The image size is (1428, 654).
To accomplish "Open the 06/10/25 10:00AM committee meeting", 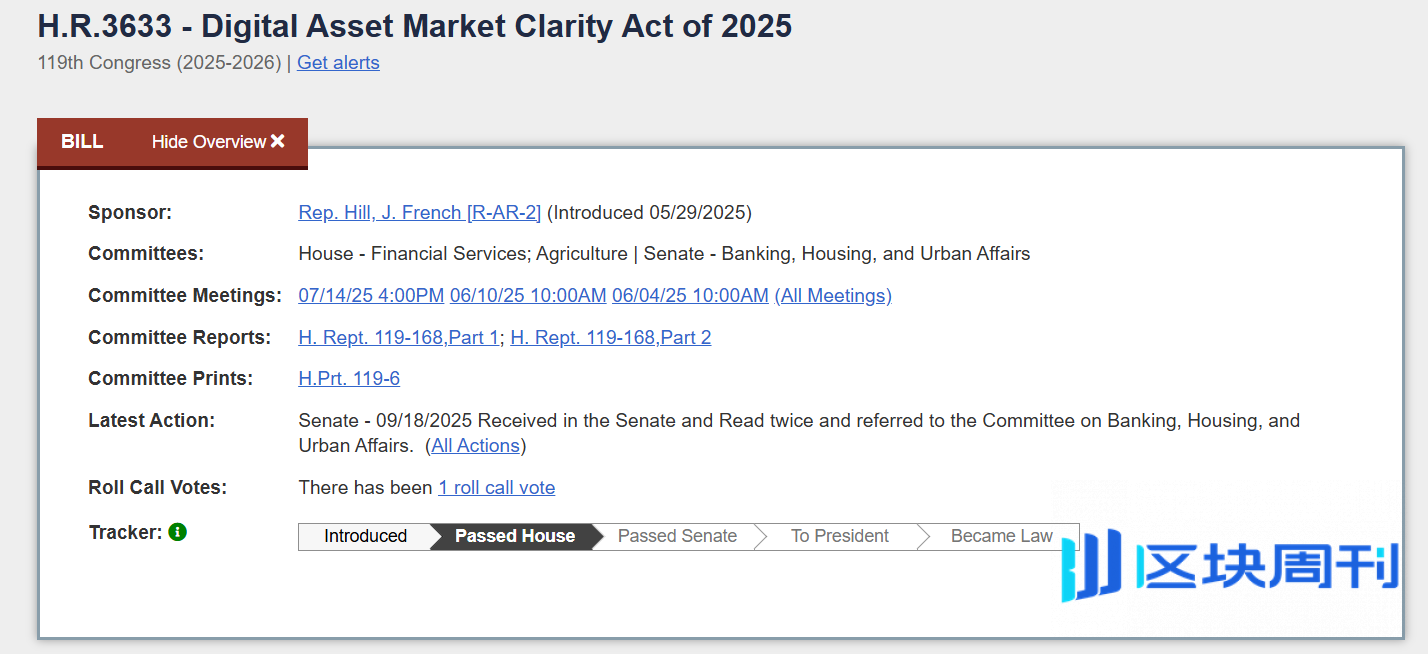I will [528, 296].
